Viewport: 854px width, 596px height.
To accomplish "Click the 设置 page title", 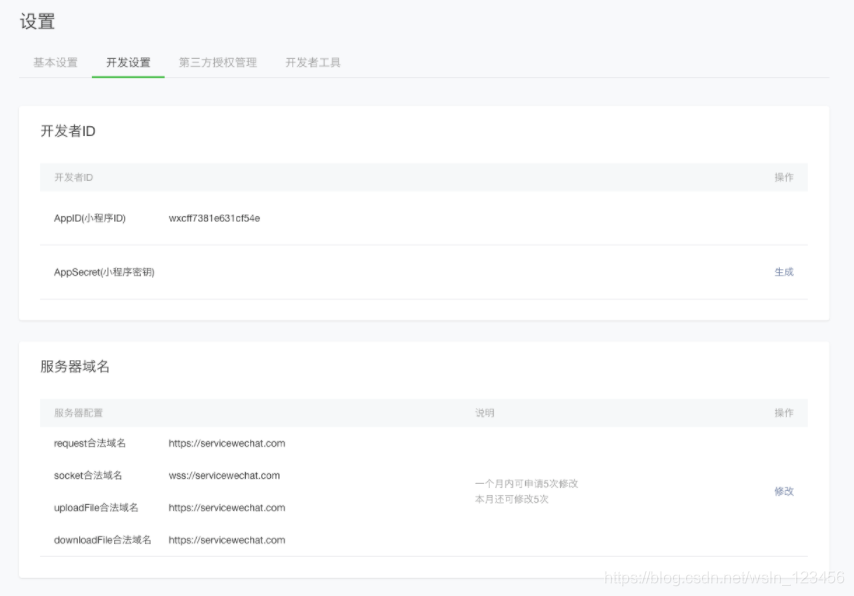I will pos(38,22).
